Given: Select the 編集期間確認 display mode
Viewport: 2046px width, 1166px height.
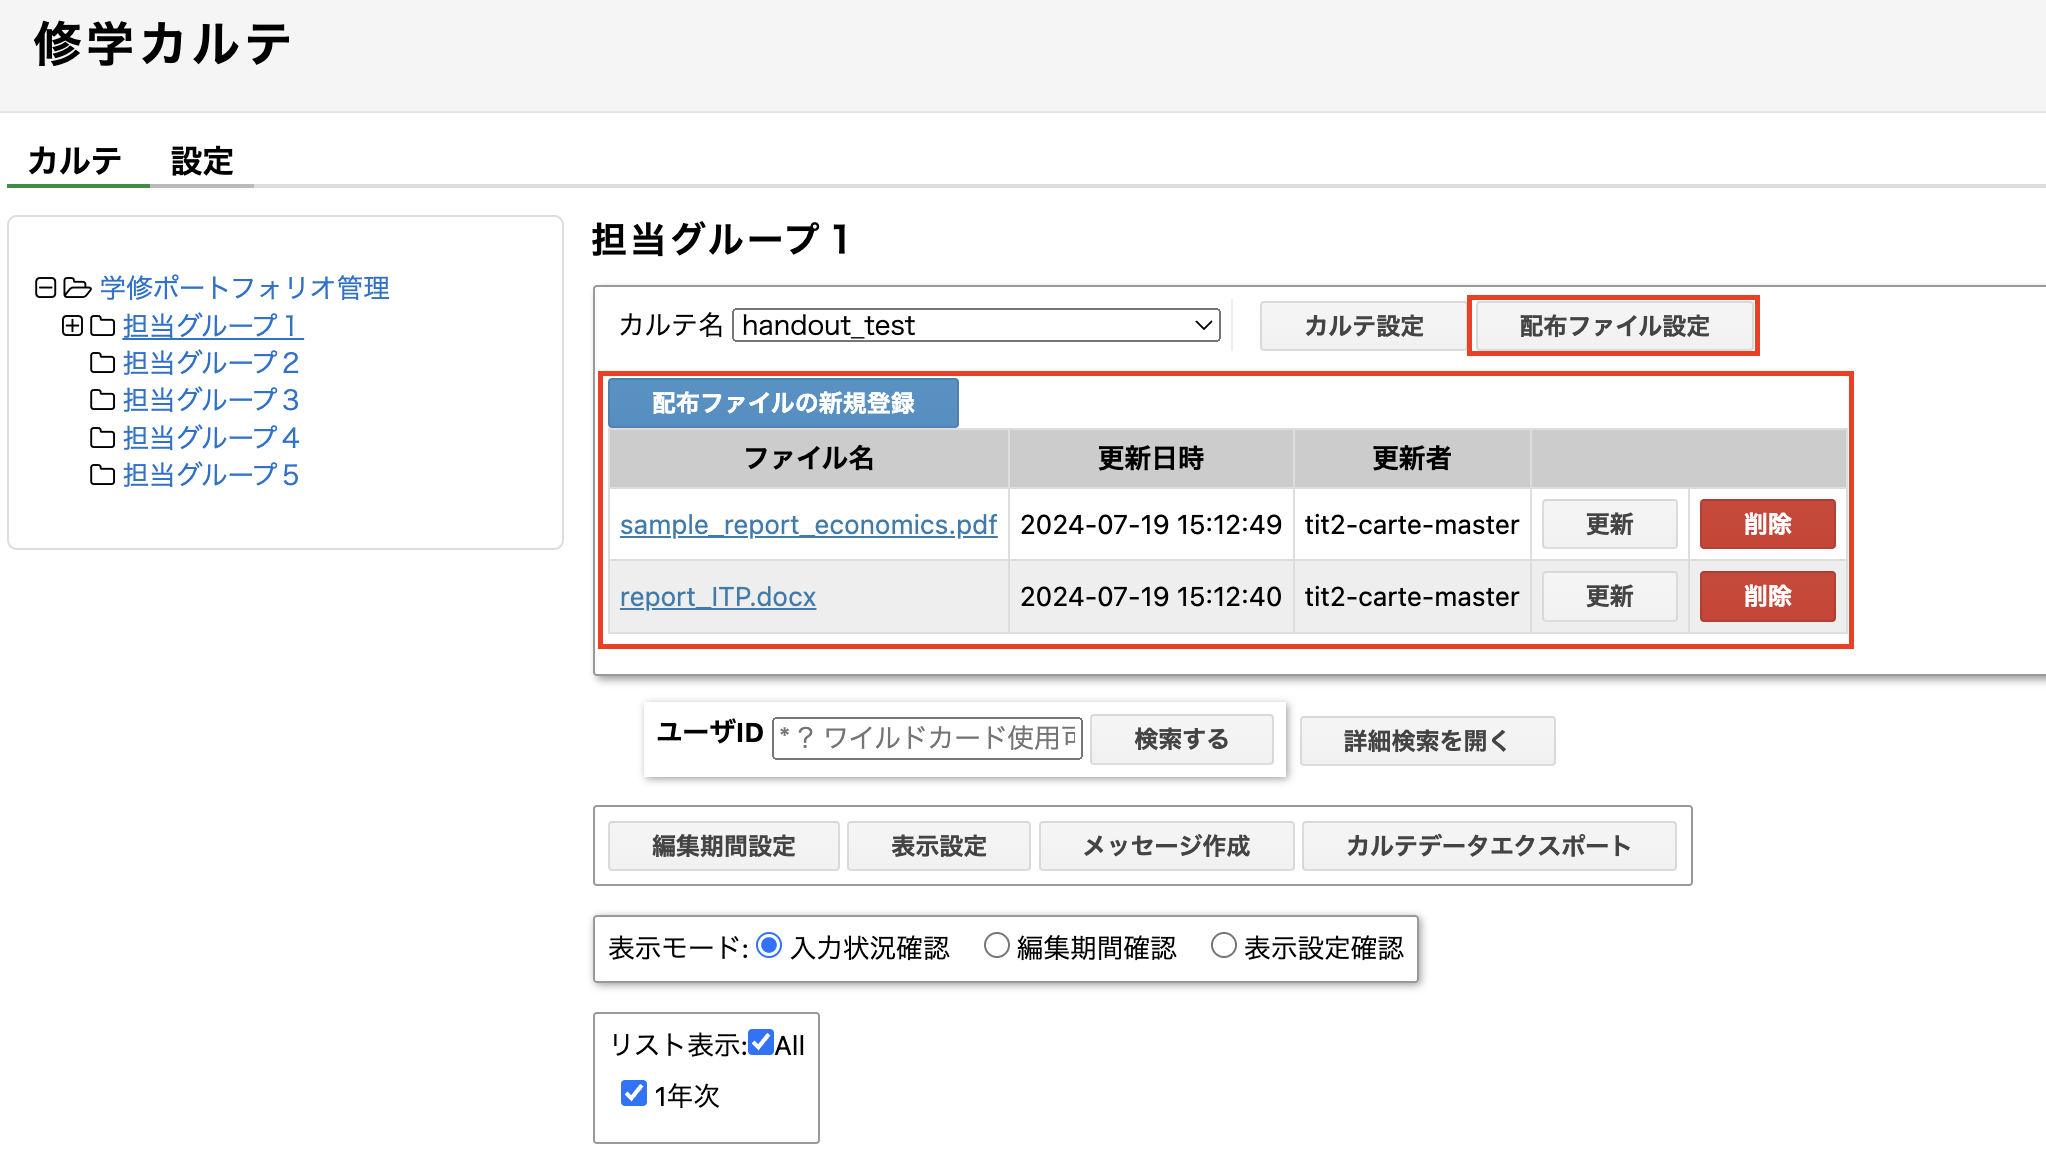Looking at the screenshot, I should tap(996, 946).
